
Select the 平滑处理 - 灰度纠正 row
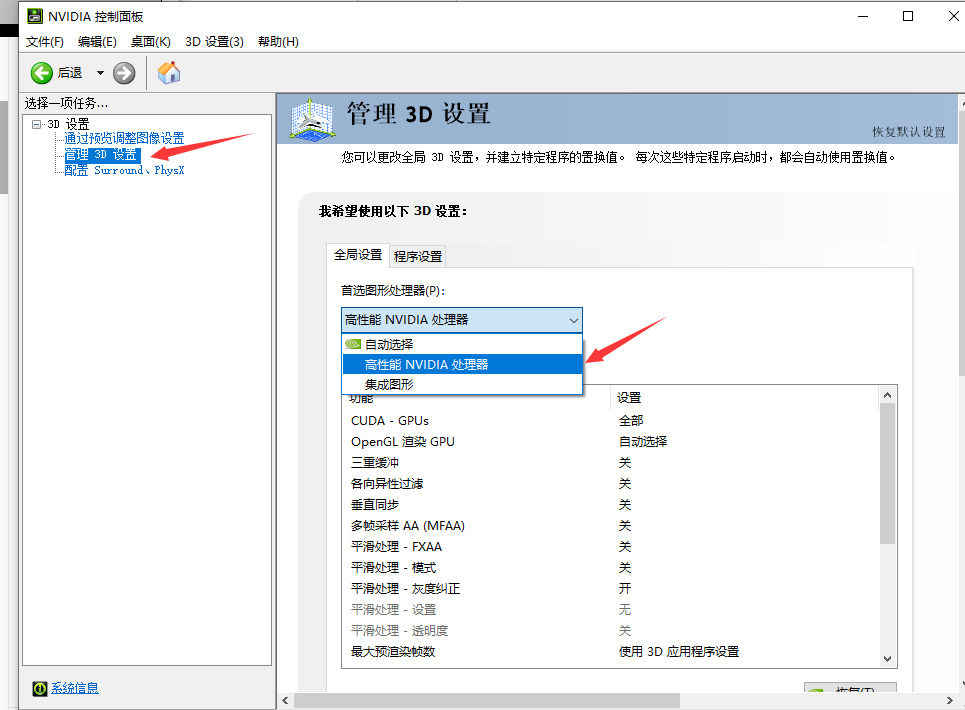609,588
